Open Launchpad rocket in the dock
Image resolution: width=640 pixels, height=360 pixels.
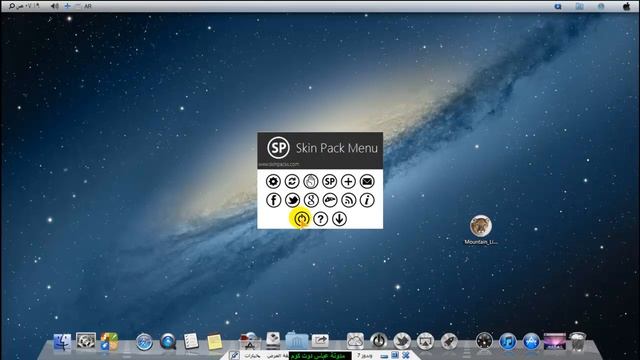click(x=449, y=341)
